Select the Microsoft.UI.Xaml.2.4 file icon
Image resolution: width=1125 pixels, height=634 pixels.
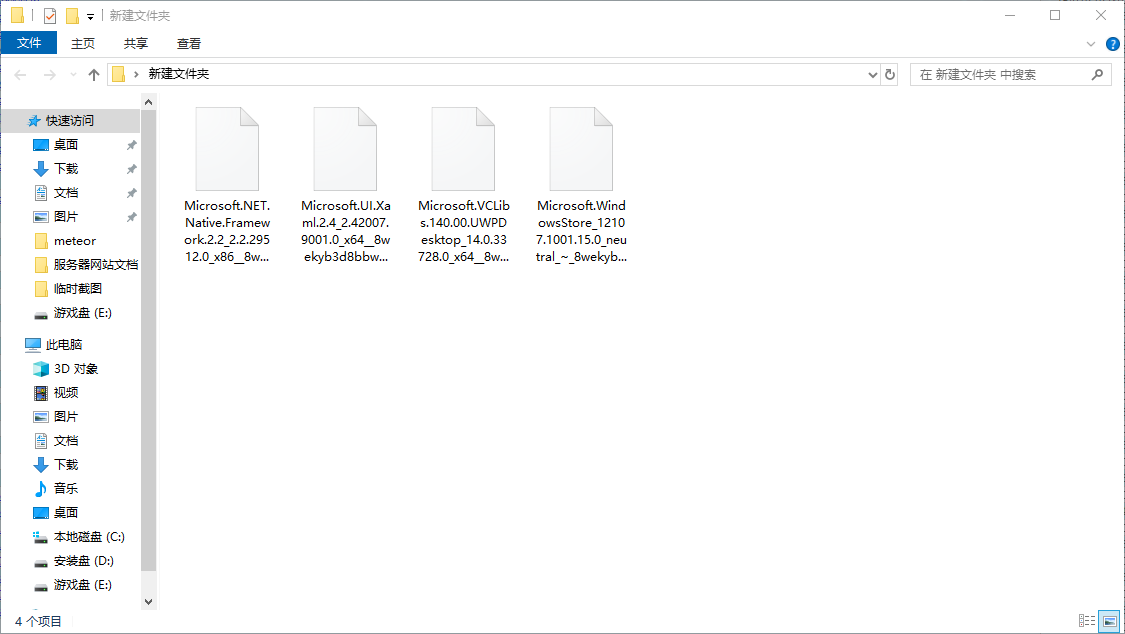pos(345,149)
